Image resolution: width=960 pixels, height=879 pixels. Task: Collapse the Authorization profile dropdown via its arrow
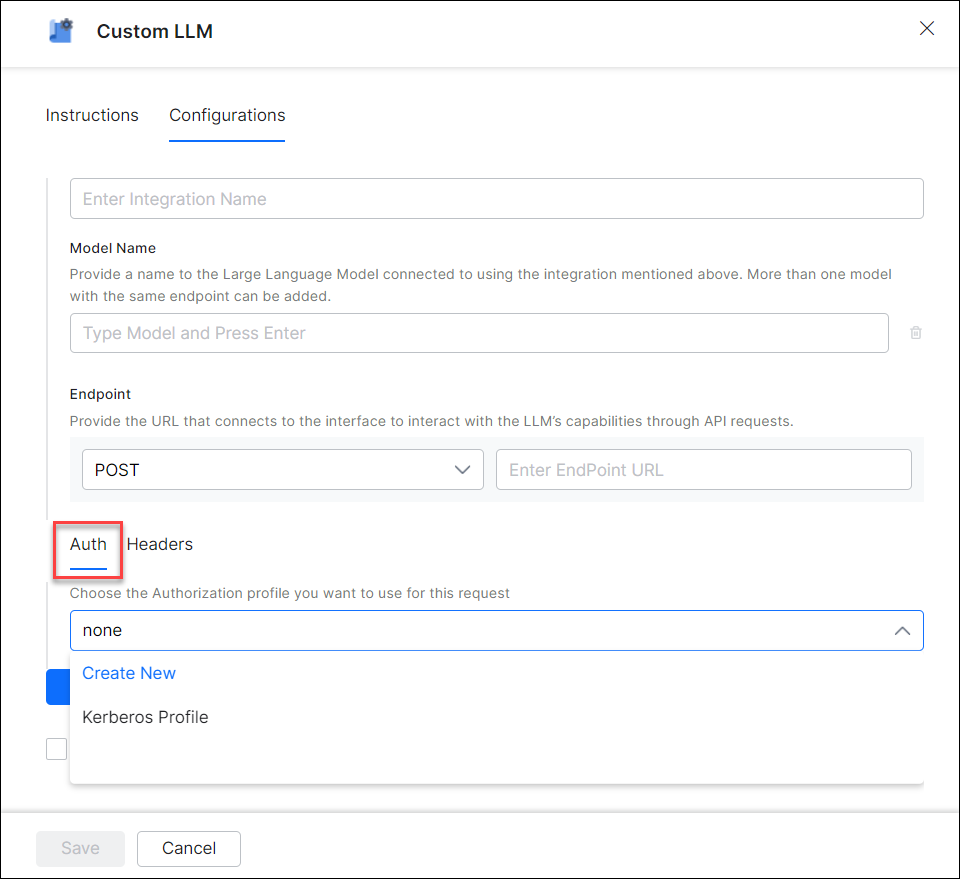pyautogui.click(x=902, y=630)
